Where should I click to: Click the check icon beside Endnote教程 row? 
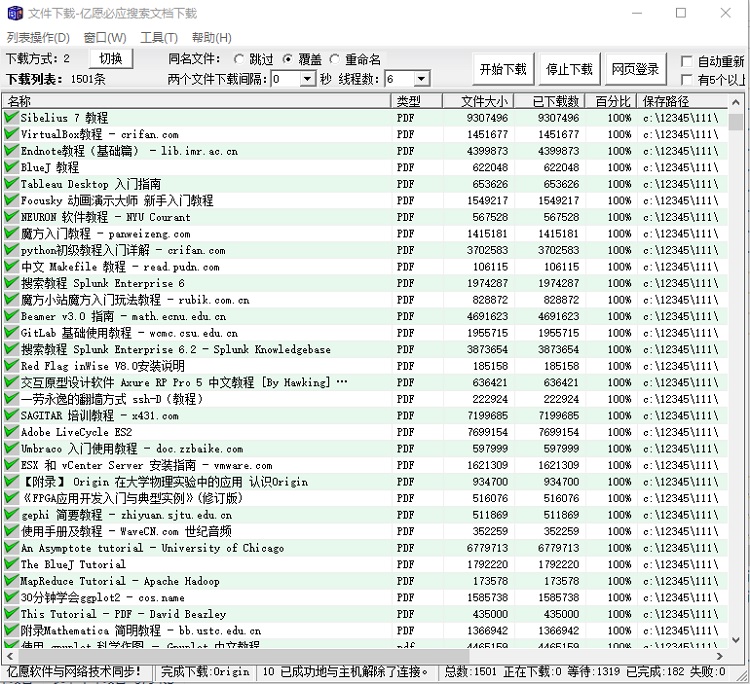(x=11, y=150)
